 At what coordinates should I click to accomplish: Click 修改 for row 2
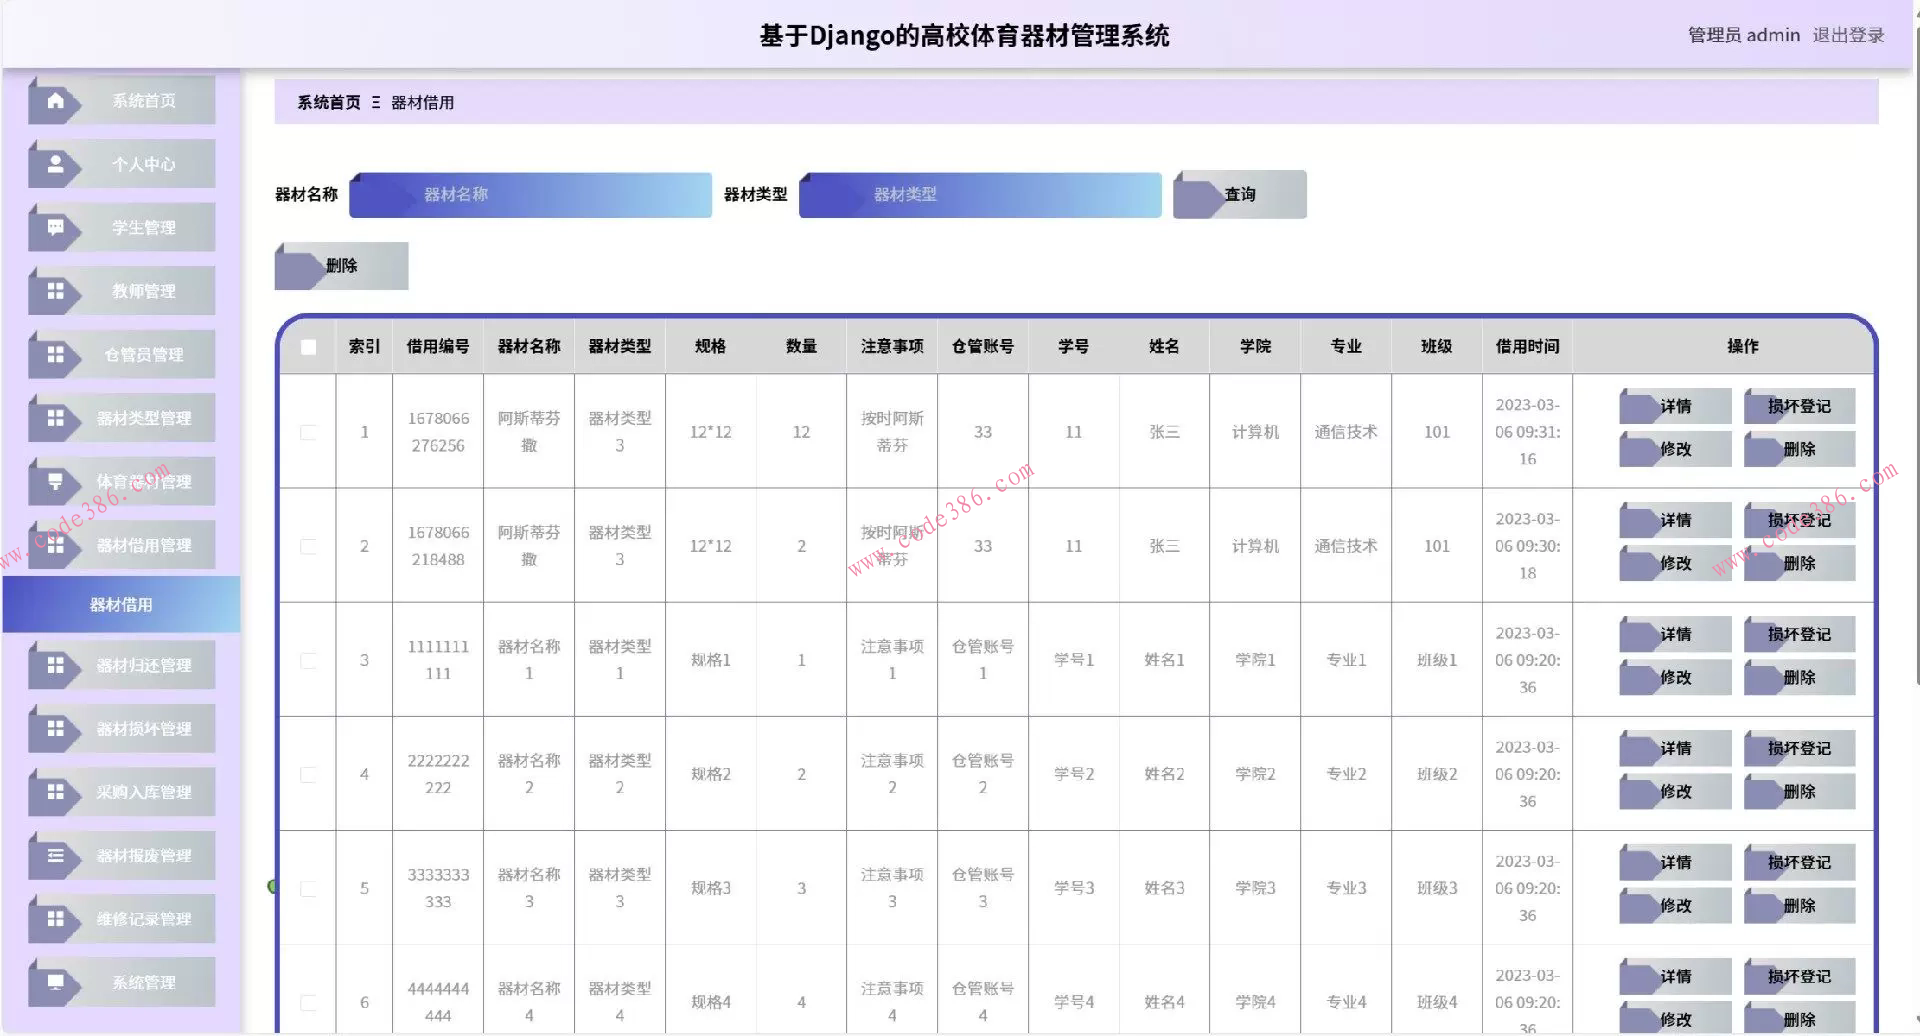coord(1675,563)
